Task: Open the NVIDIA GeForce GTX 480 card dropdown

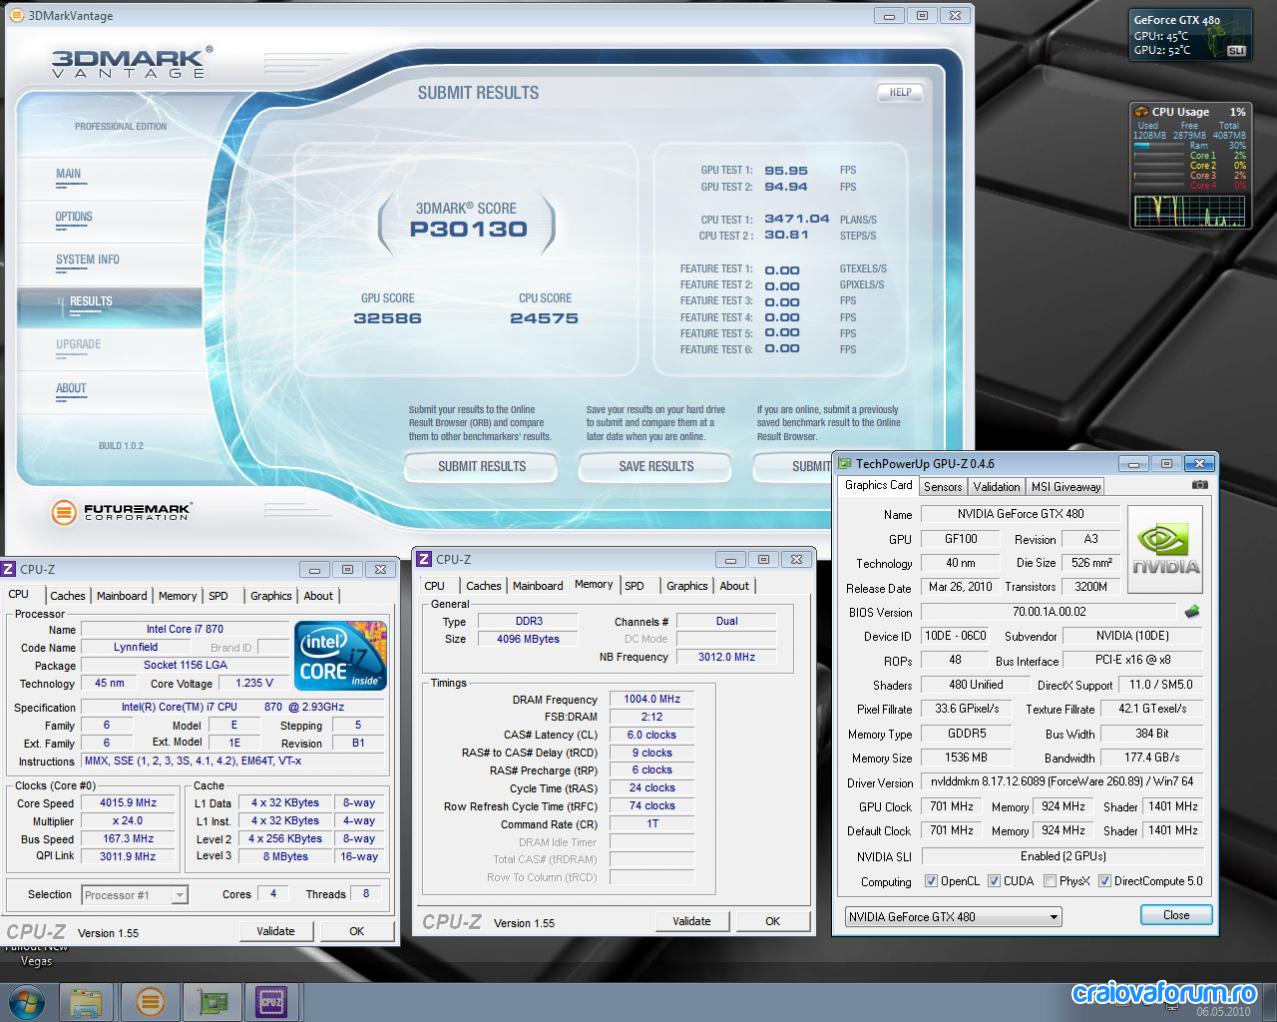Action: pos(953,916)
